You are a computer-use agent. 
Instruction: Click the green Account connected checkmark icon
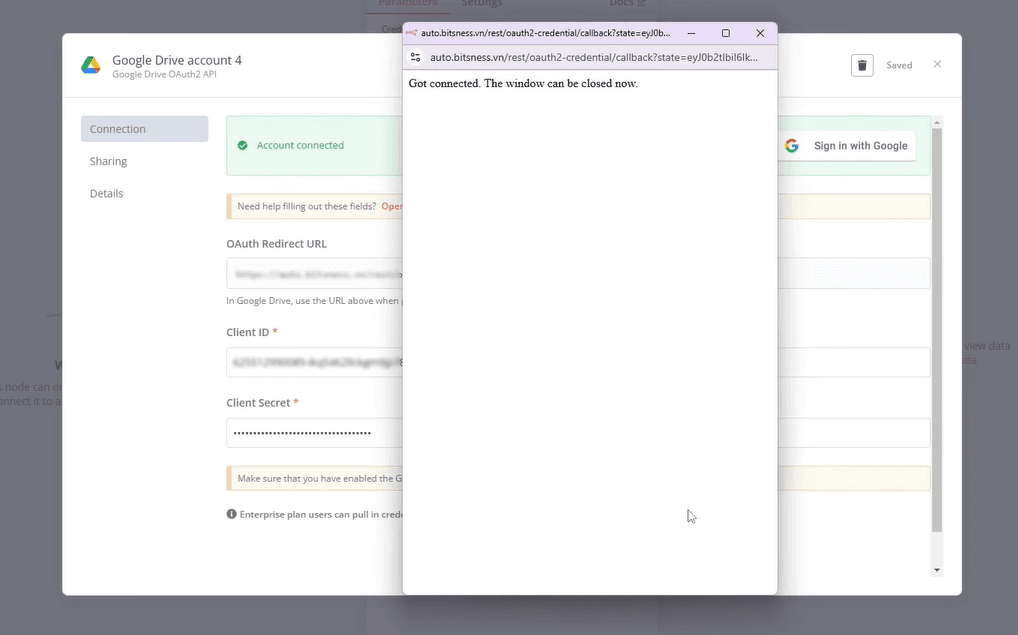tap(242, 146)
